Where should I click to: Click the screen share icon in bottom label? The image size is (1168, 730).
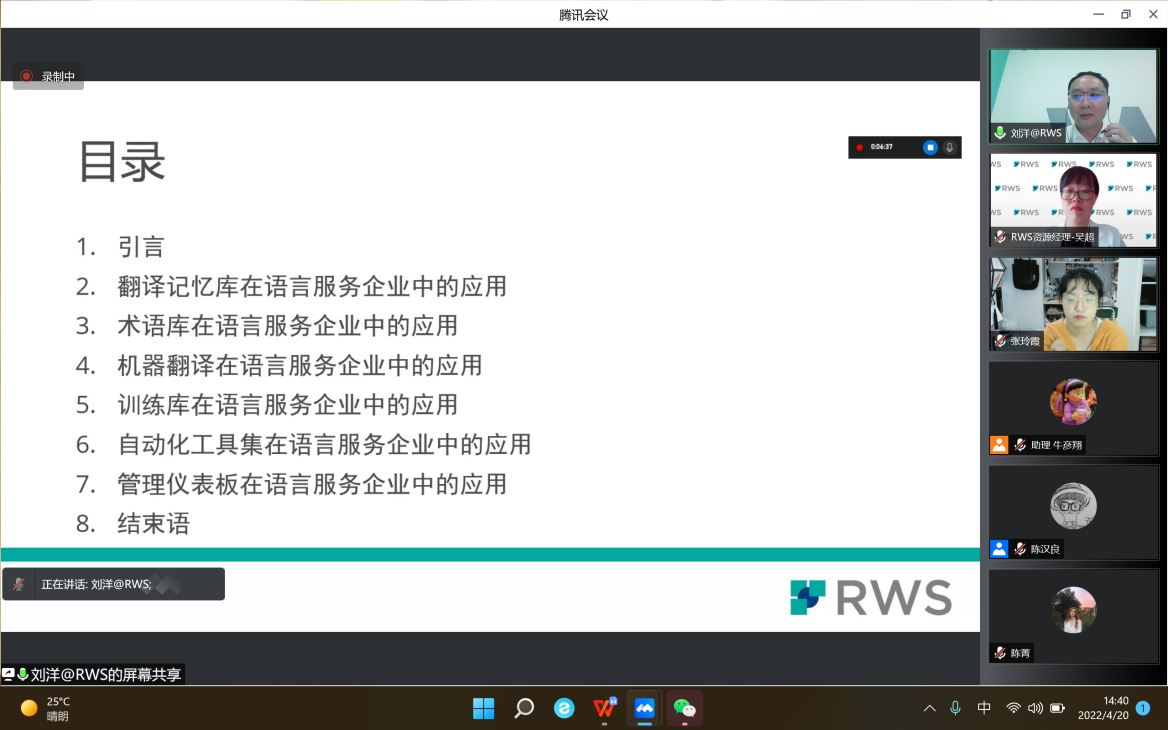(x=9, y=675)
